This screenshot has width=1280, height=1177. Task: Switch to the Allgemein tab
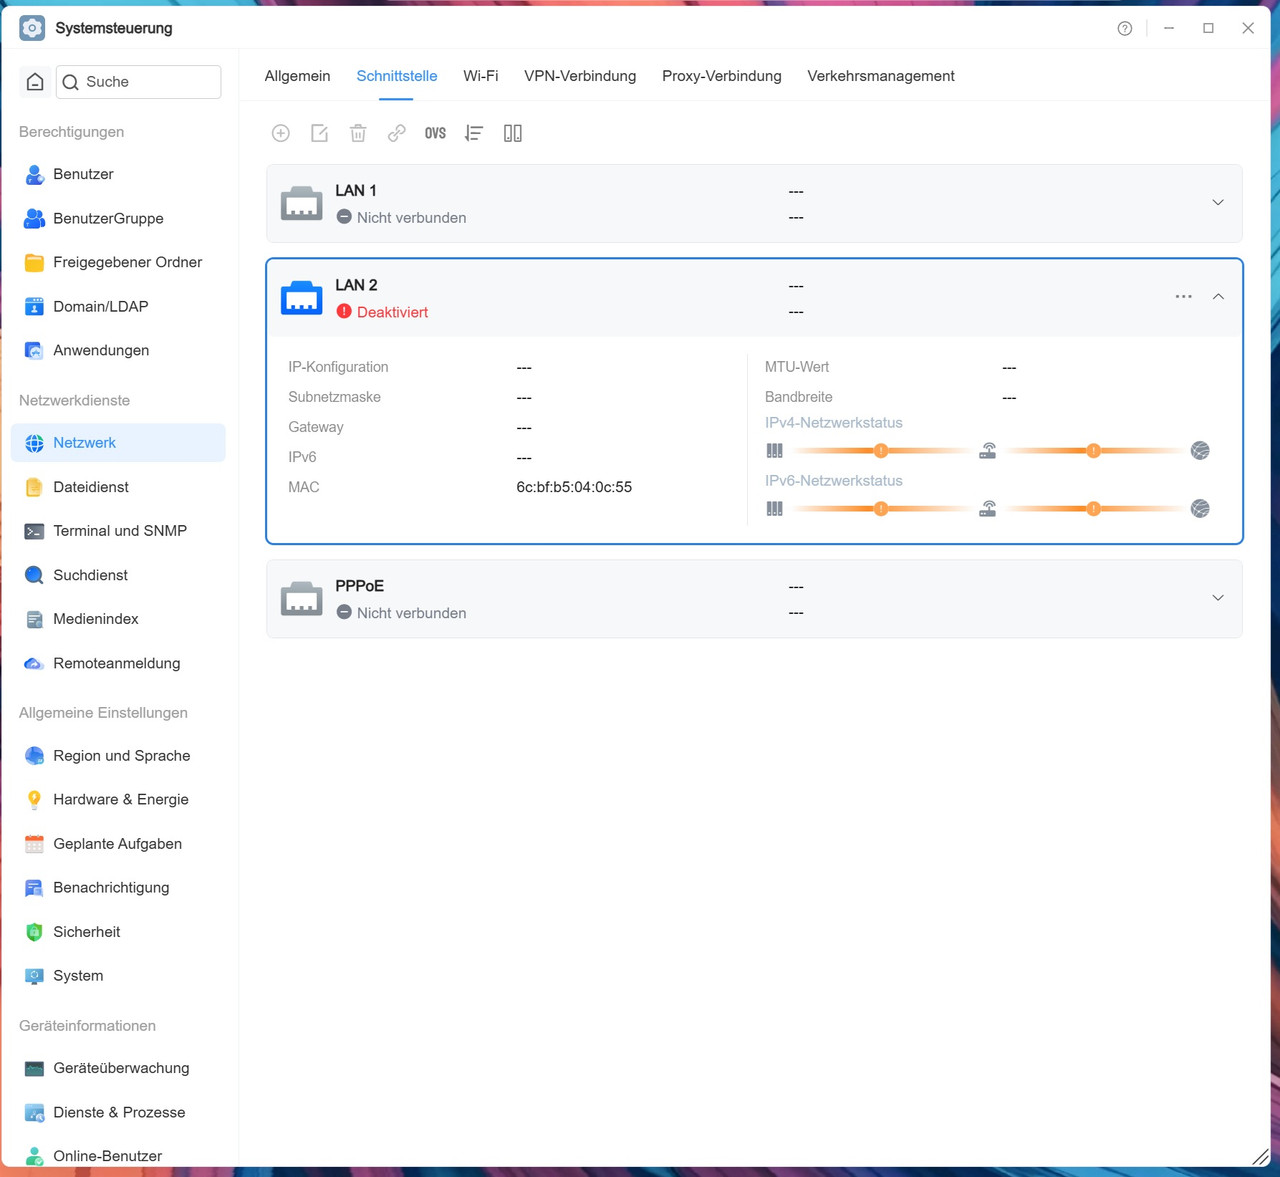coord(297,76)
